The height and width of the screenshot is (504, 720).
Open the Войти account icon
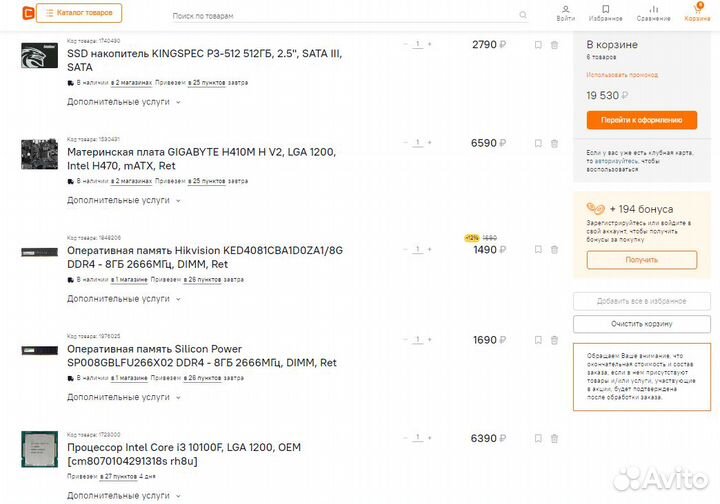pyautogui.click(x=566, y=13)
